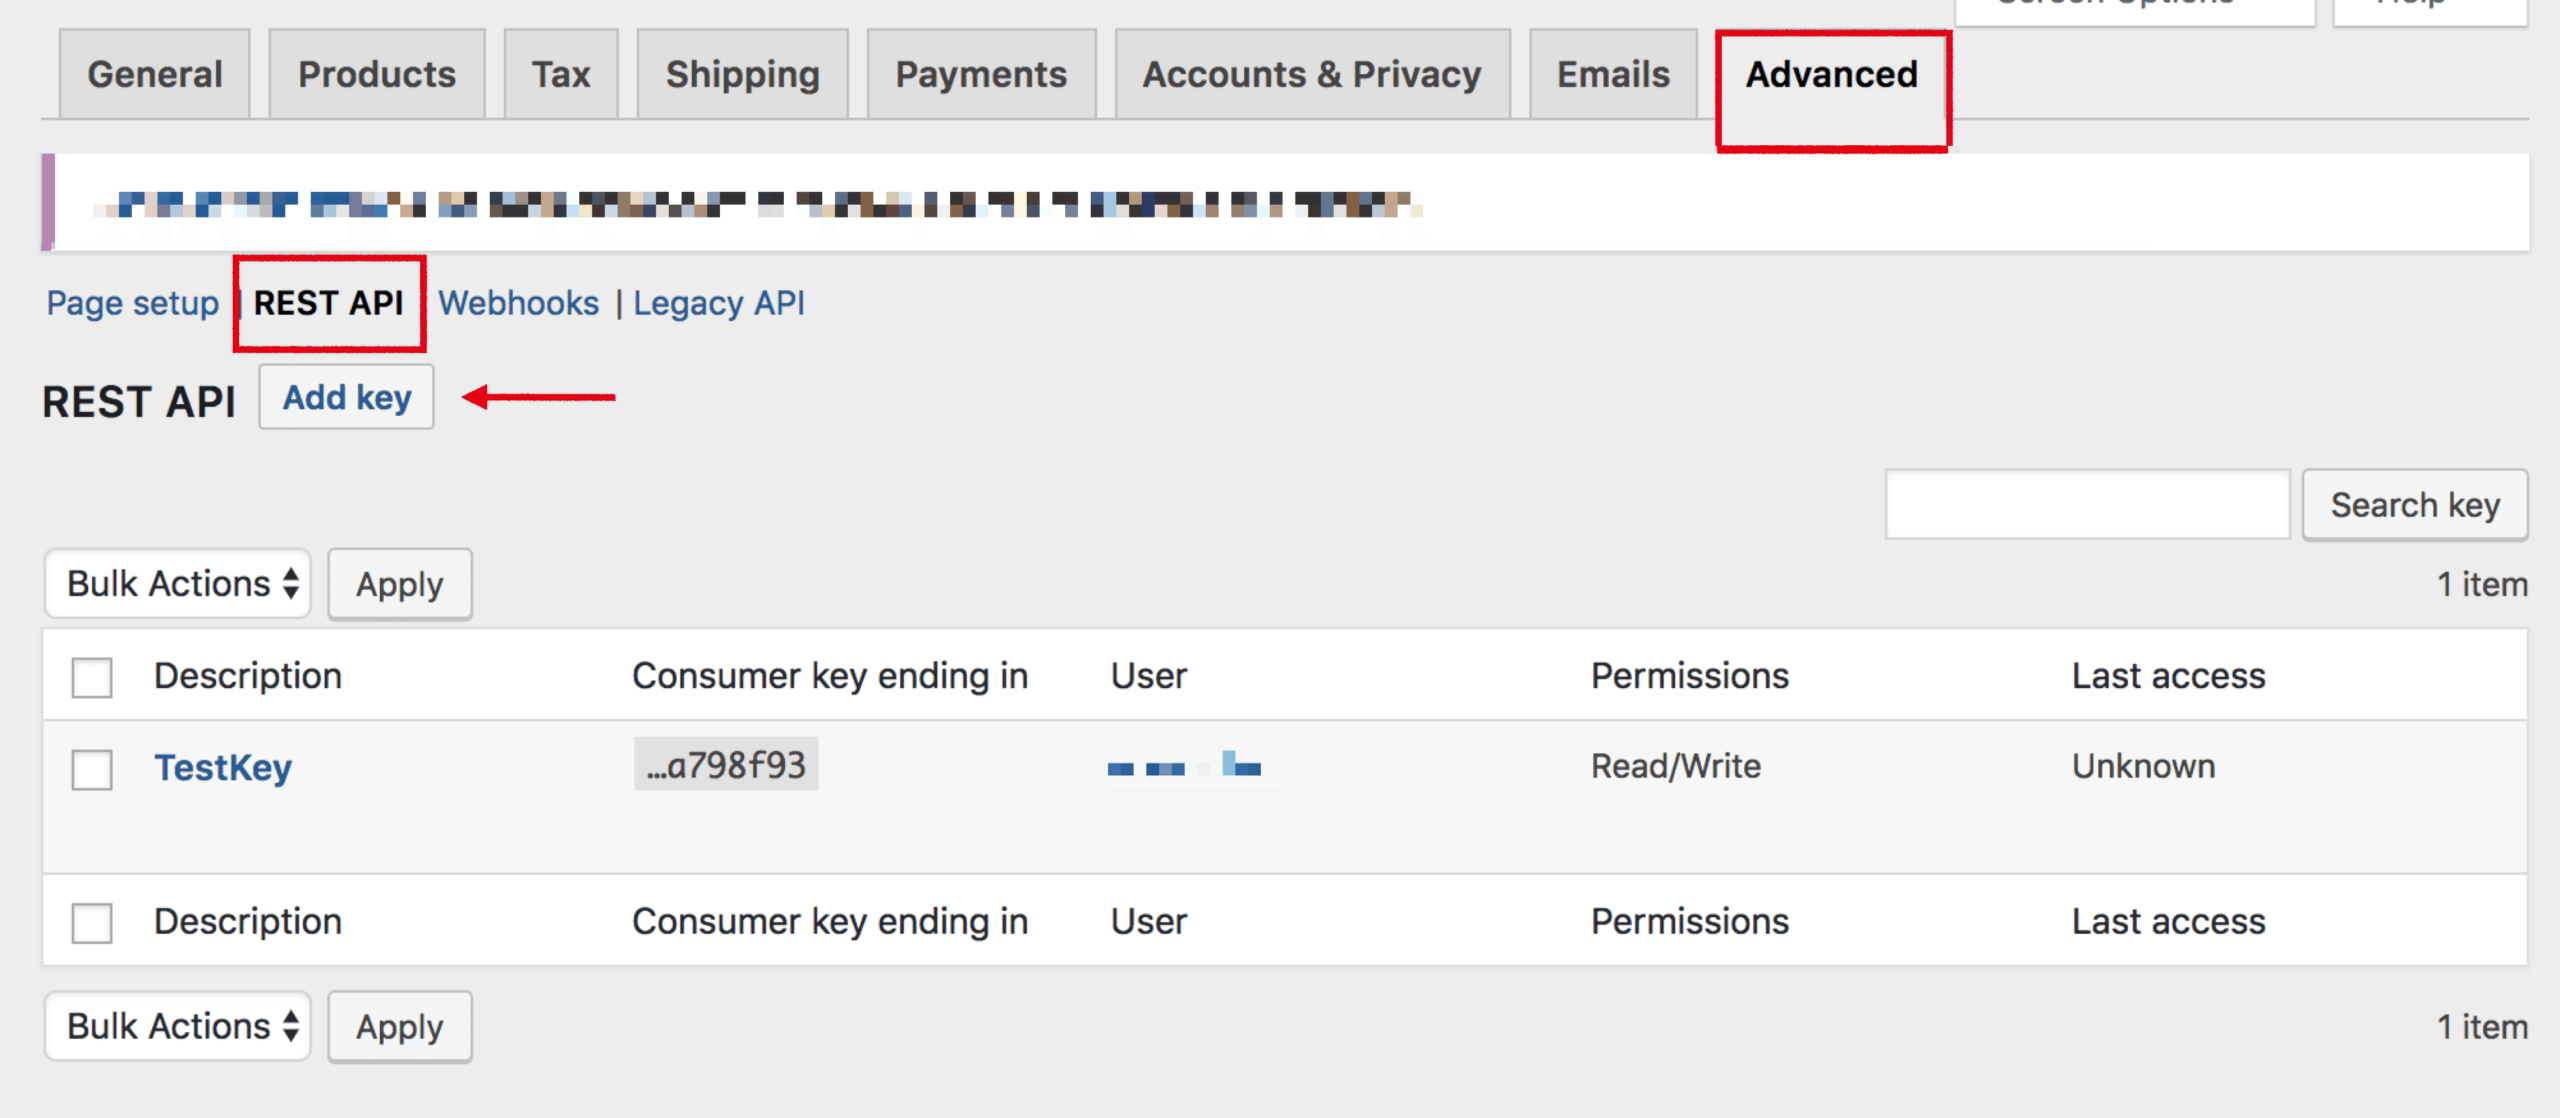Apply the selected bulk action
Viewport: 2560px width, 1118px height.
point(399,583)
